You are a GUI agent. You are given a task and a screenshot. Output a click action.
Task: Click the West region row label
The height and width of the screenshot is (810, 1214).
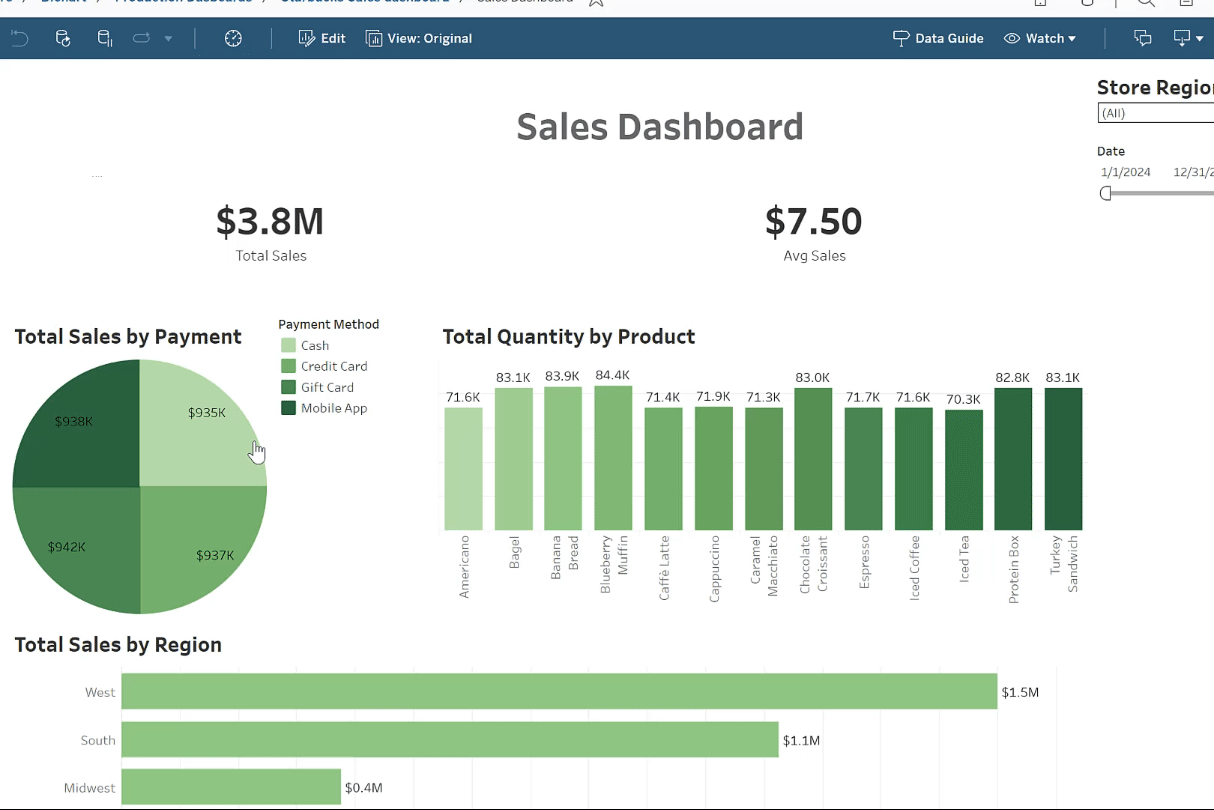100,692
